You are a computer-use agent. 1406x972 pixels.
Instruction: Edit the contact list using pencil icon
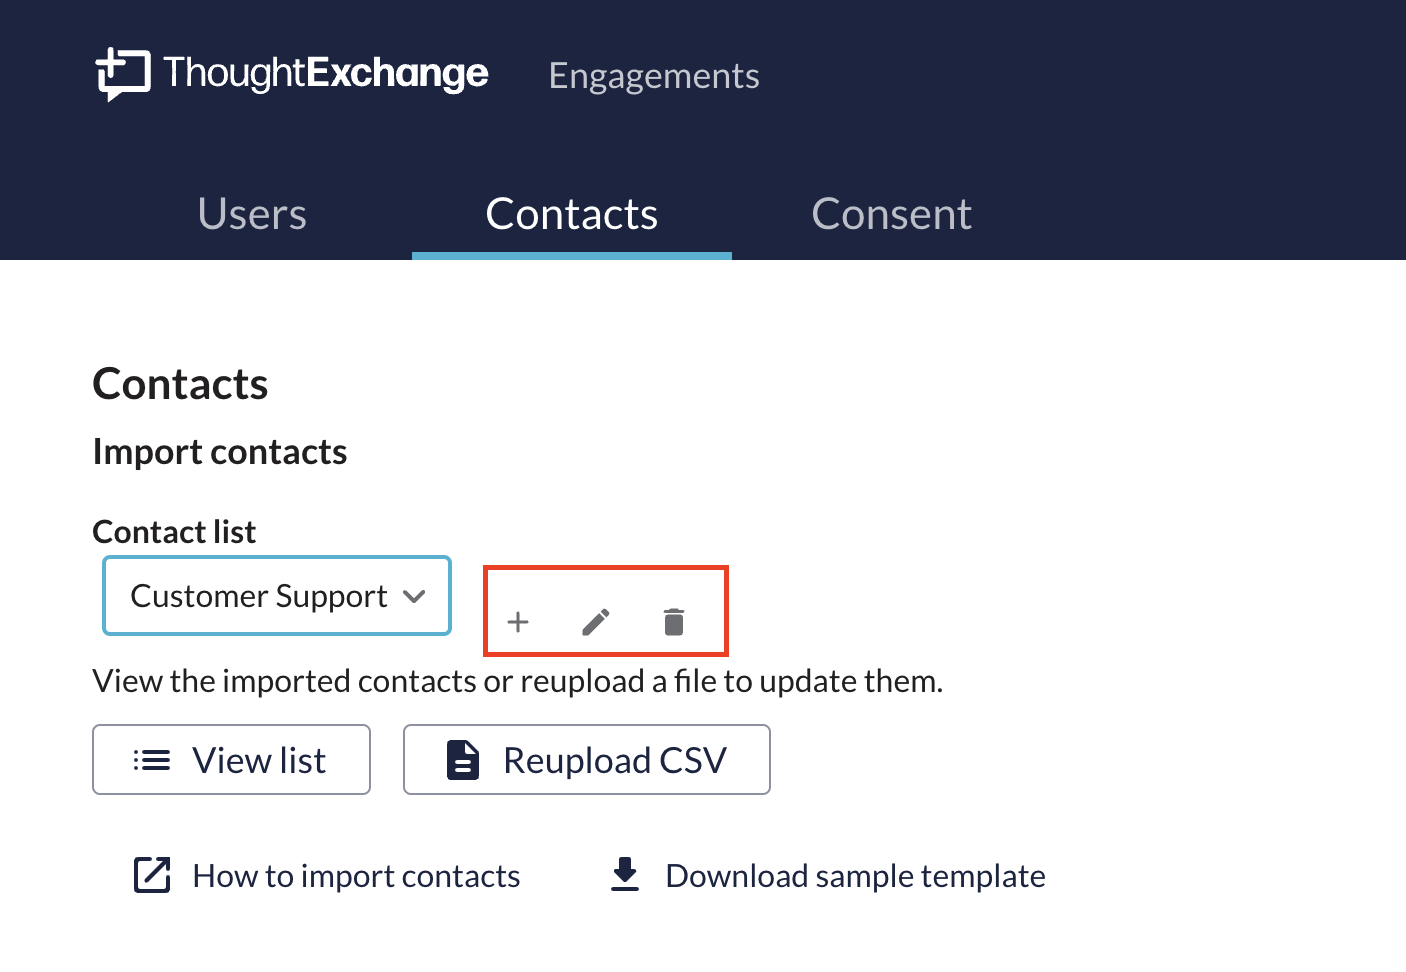(x=596, y=622)
